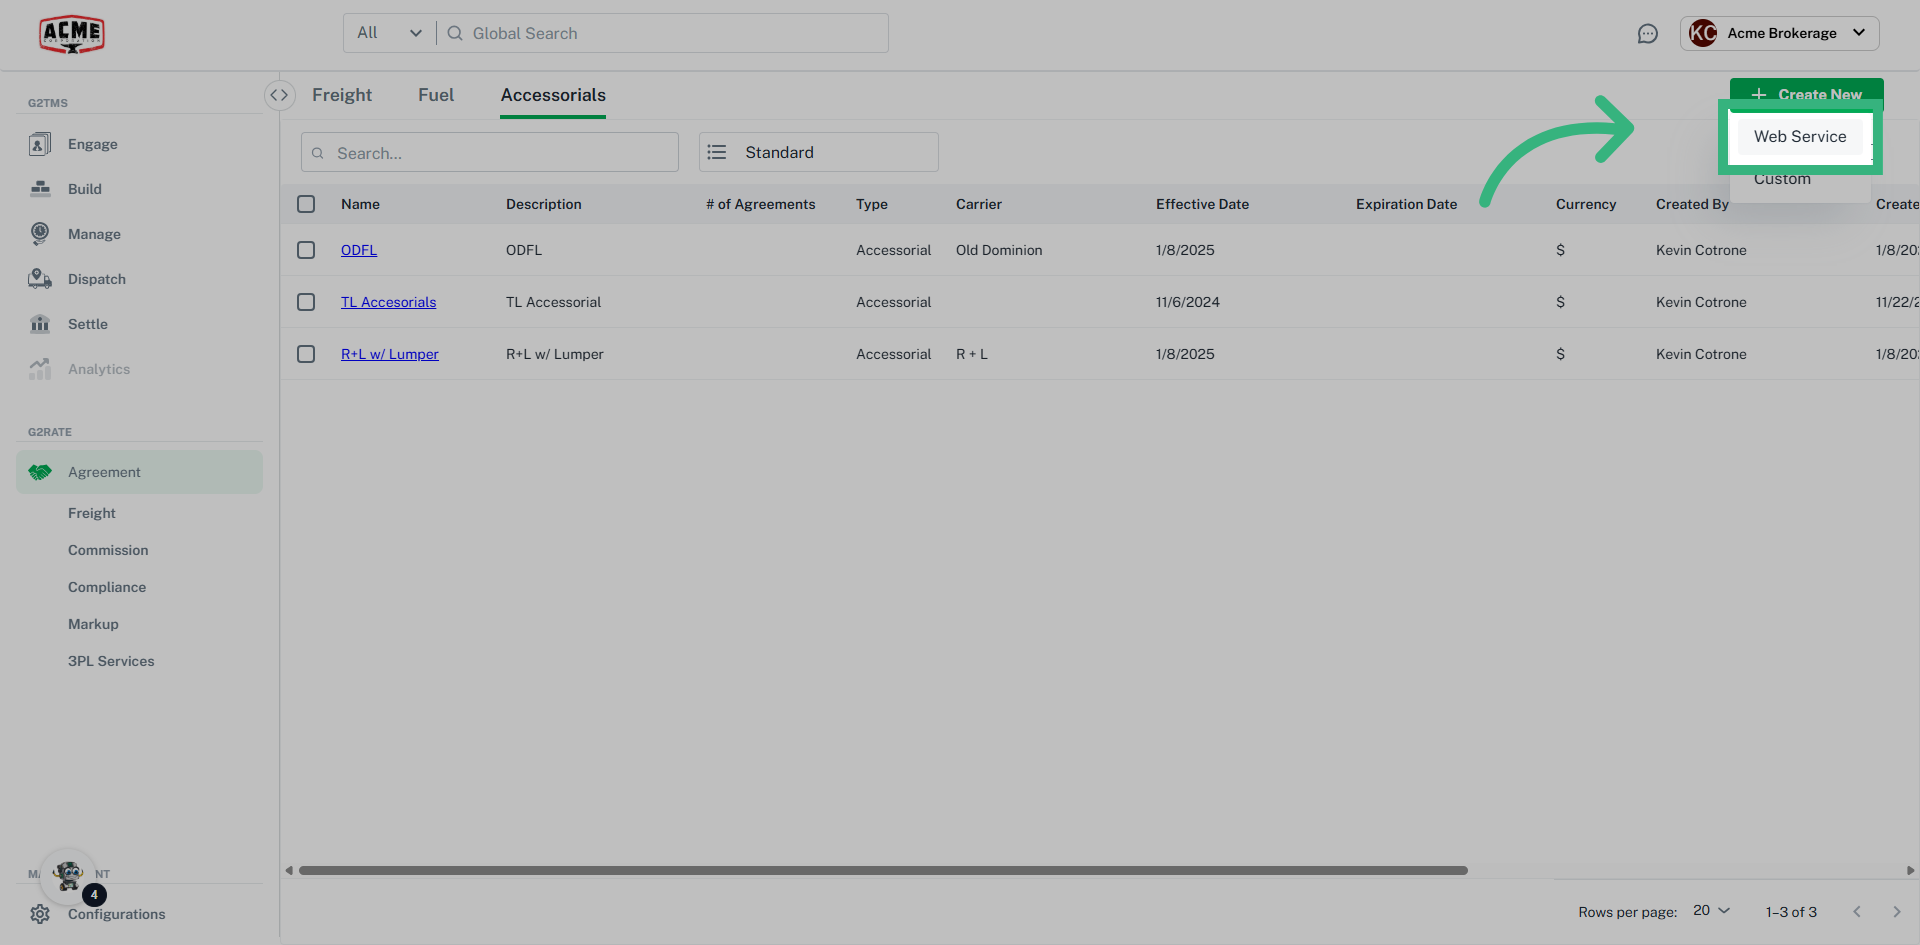The height and width of the screenshot is (945, 1920).
Task: Choose Web Service from the open menu
Action: coord(1800,137)
